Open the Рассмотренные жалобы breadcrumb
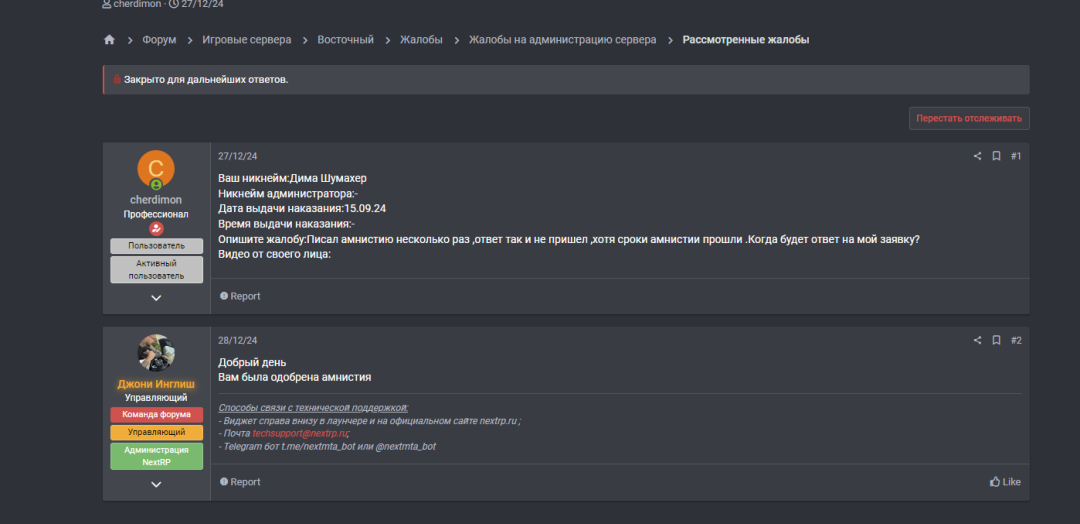The image size is (1080, 524). [x=745, y=40]
